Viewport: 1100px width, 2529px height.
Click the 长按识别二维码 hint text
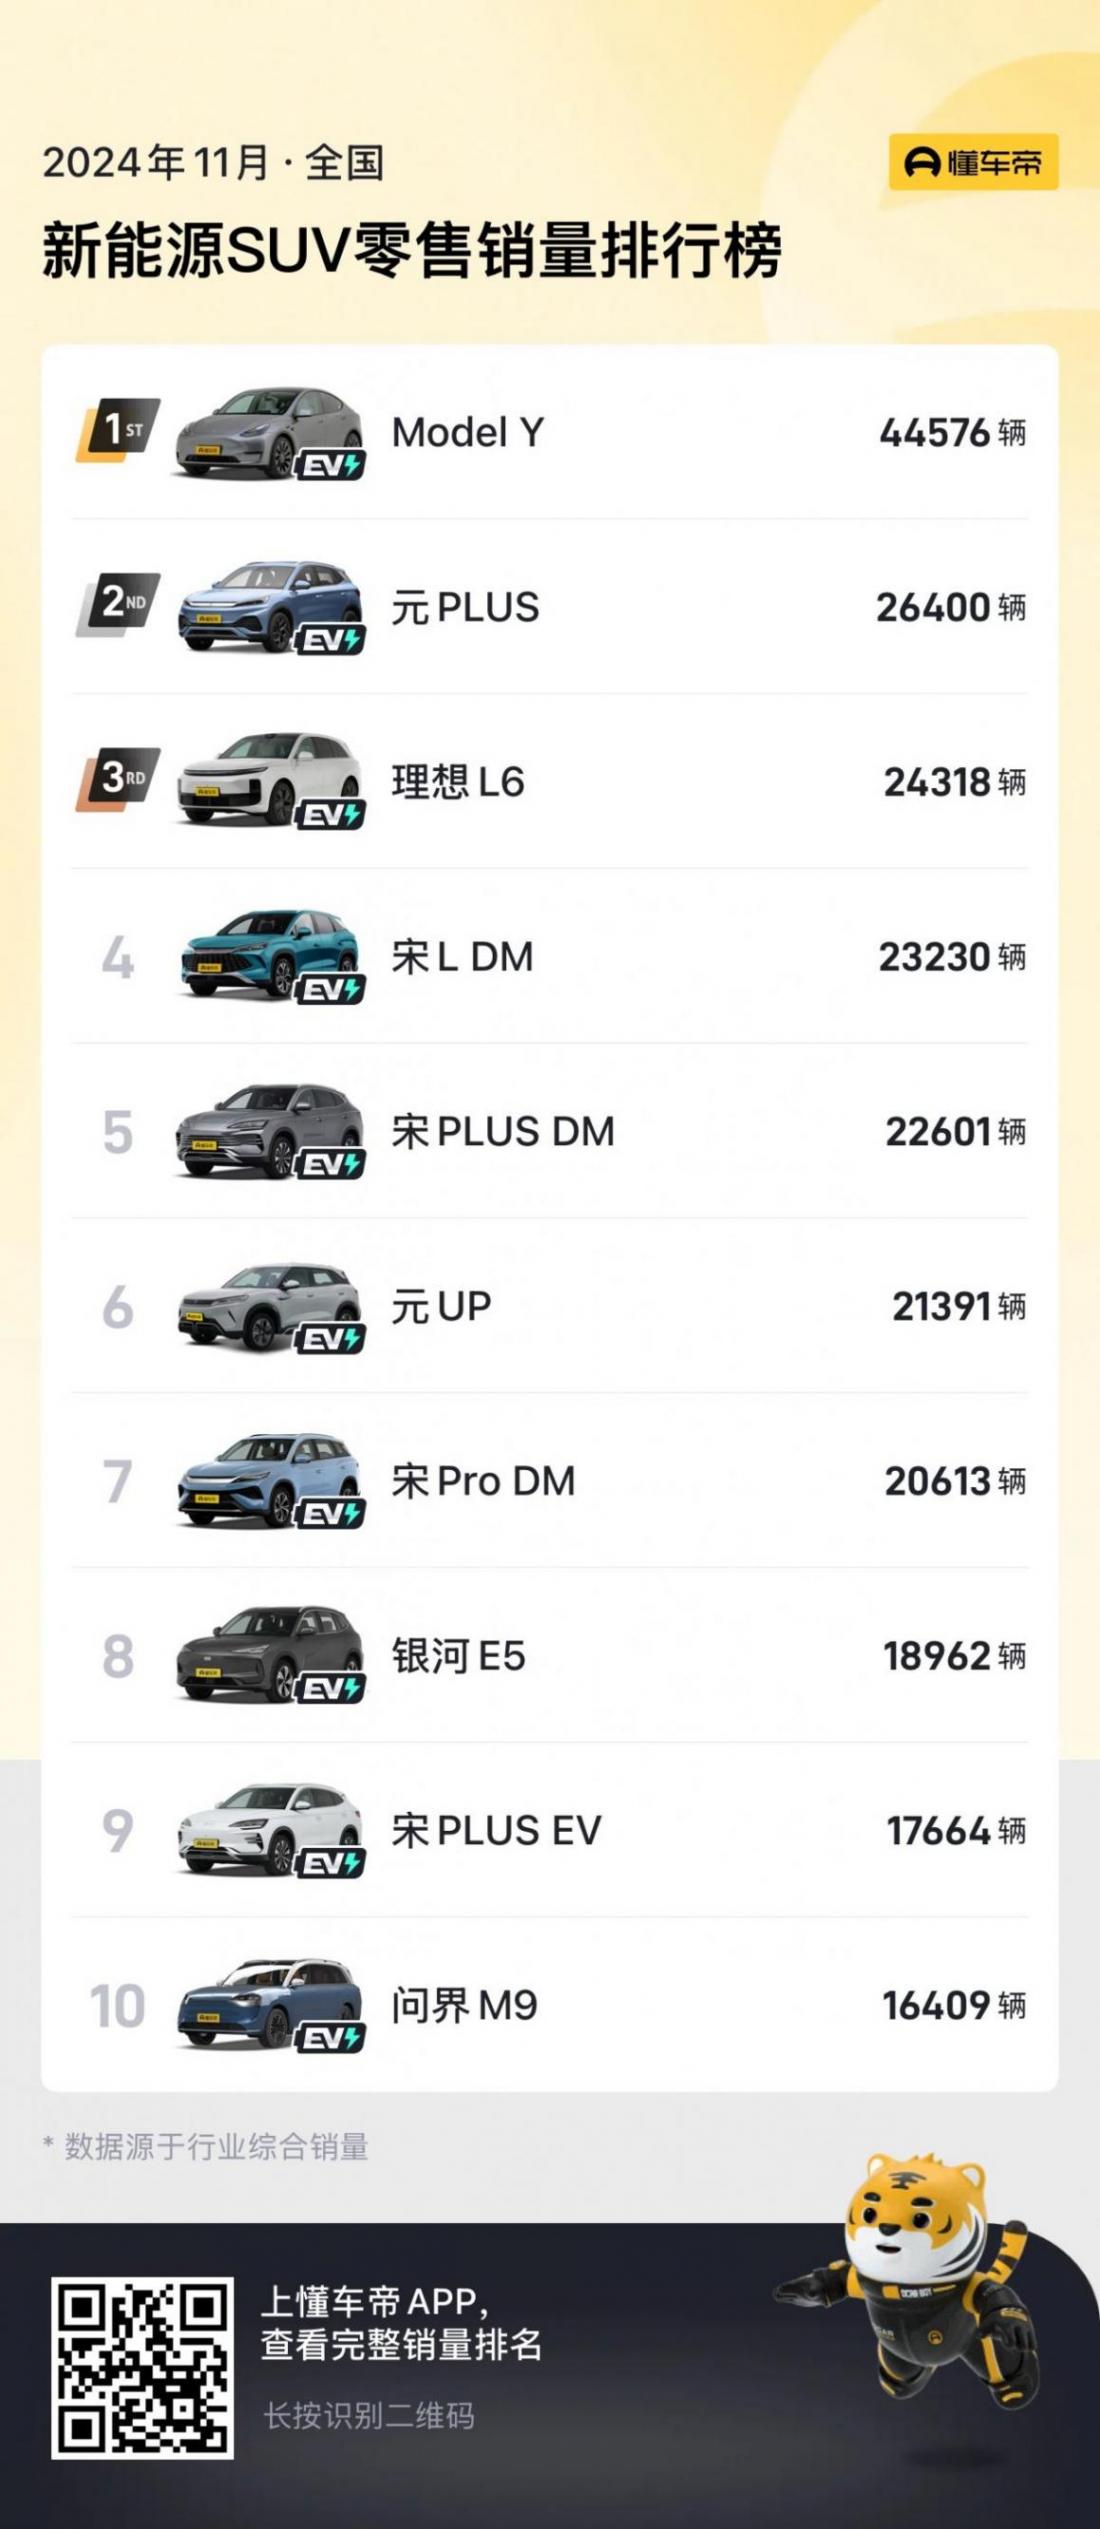(369, 2417)
